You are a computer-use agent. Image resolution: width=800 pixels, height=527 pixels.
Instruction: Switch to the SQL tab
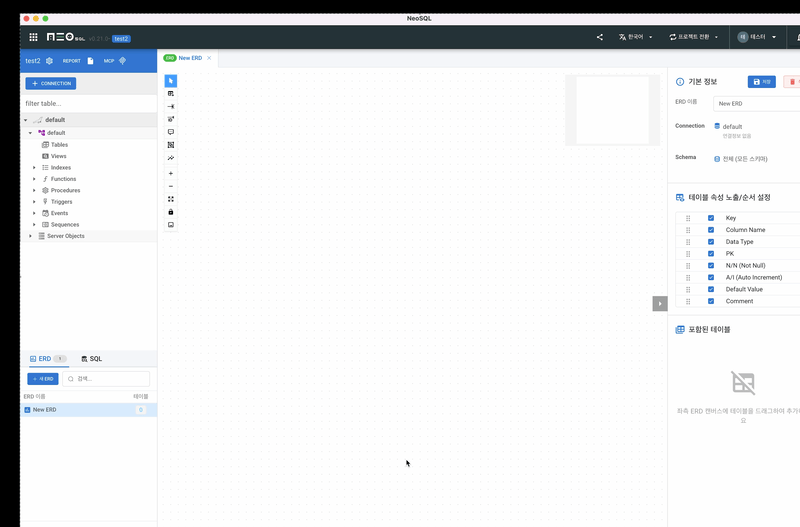click(91, 358)
